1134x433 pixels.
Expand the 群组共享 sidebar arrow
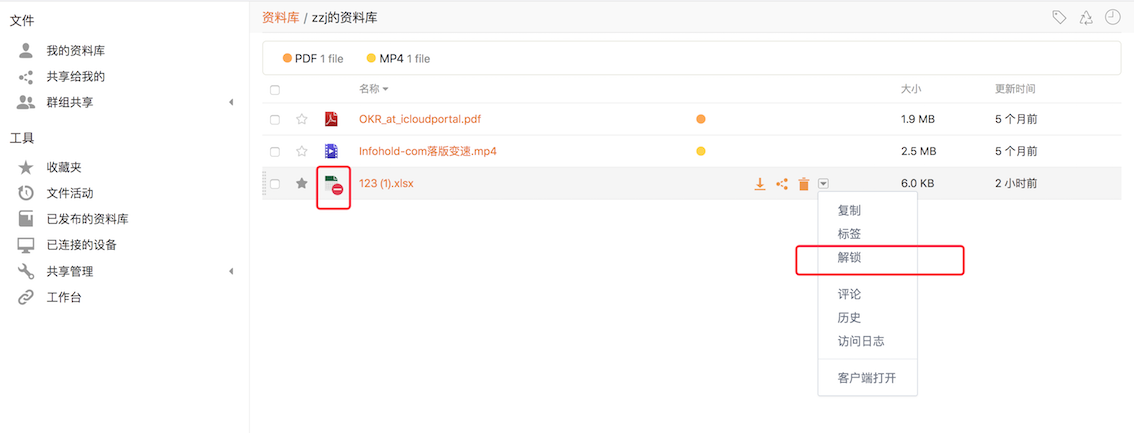[x=231, y=103]
